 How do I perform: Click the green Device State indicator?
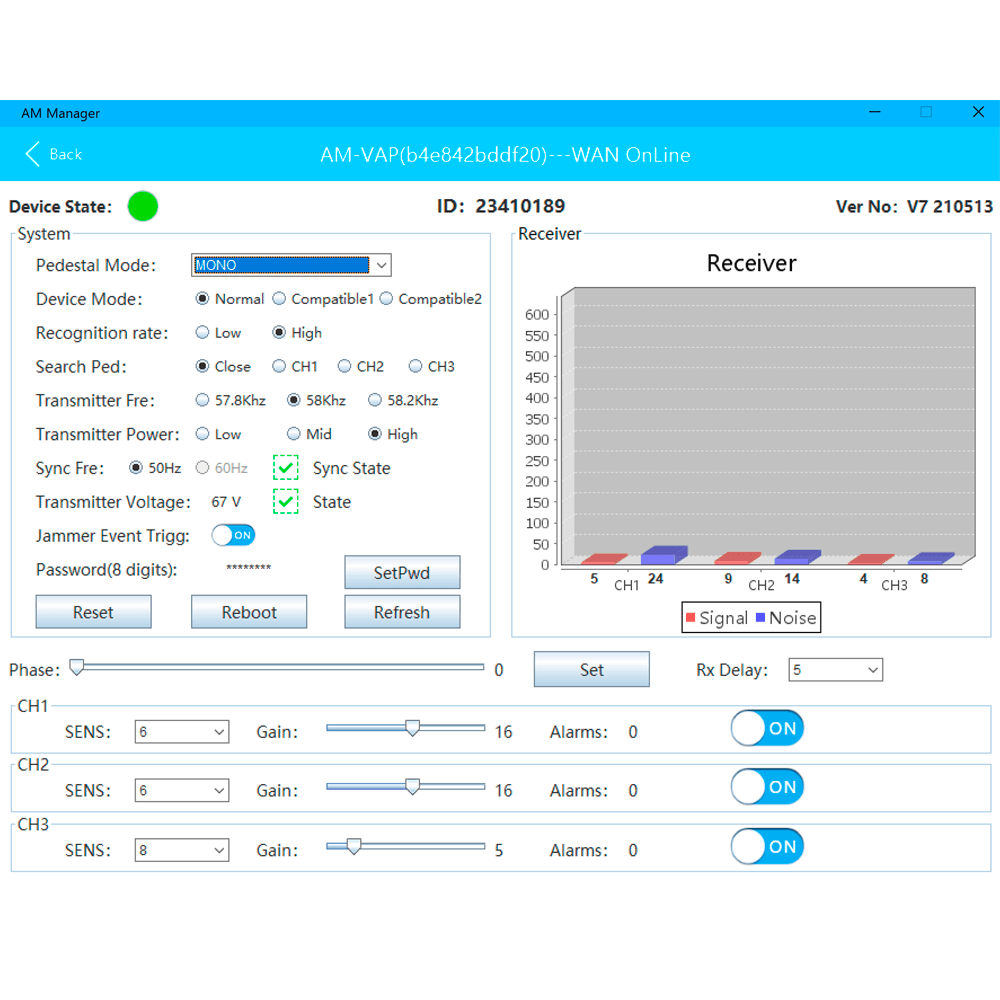click(x=143, y=207)
